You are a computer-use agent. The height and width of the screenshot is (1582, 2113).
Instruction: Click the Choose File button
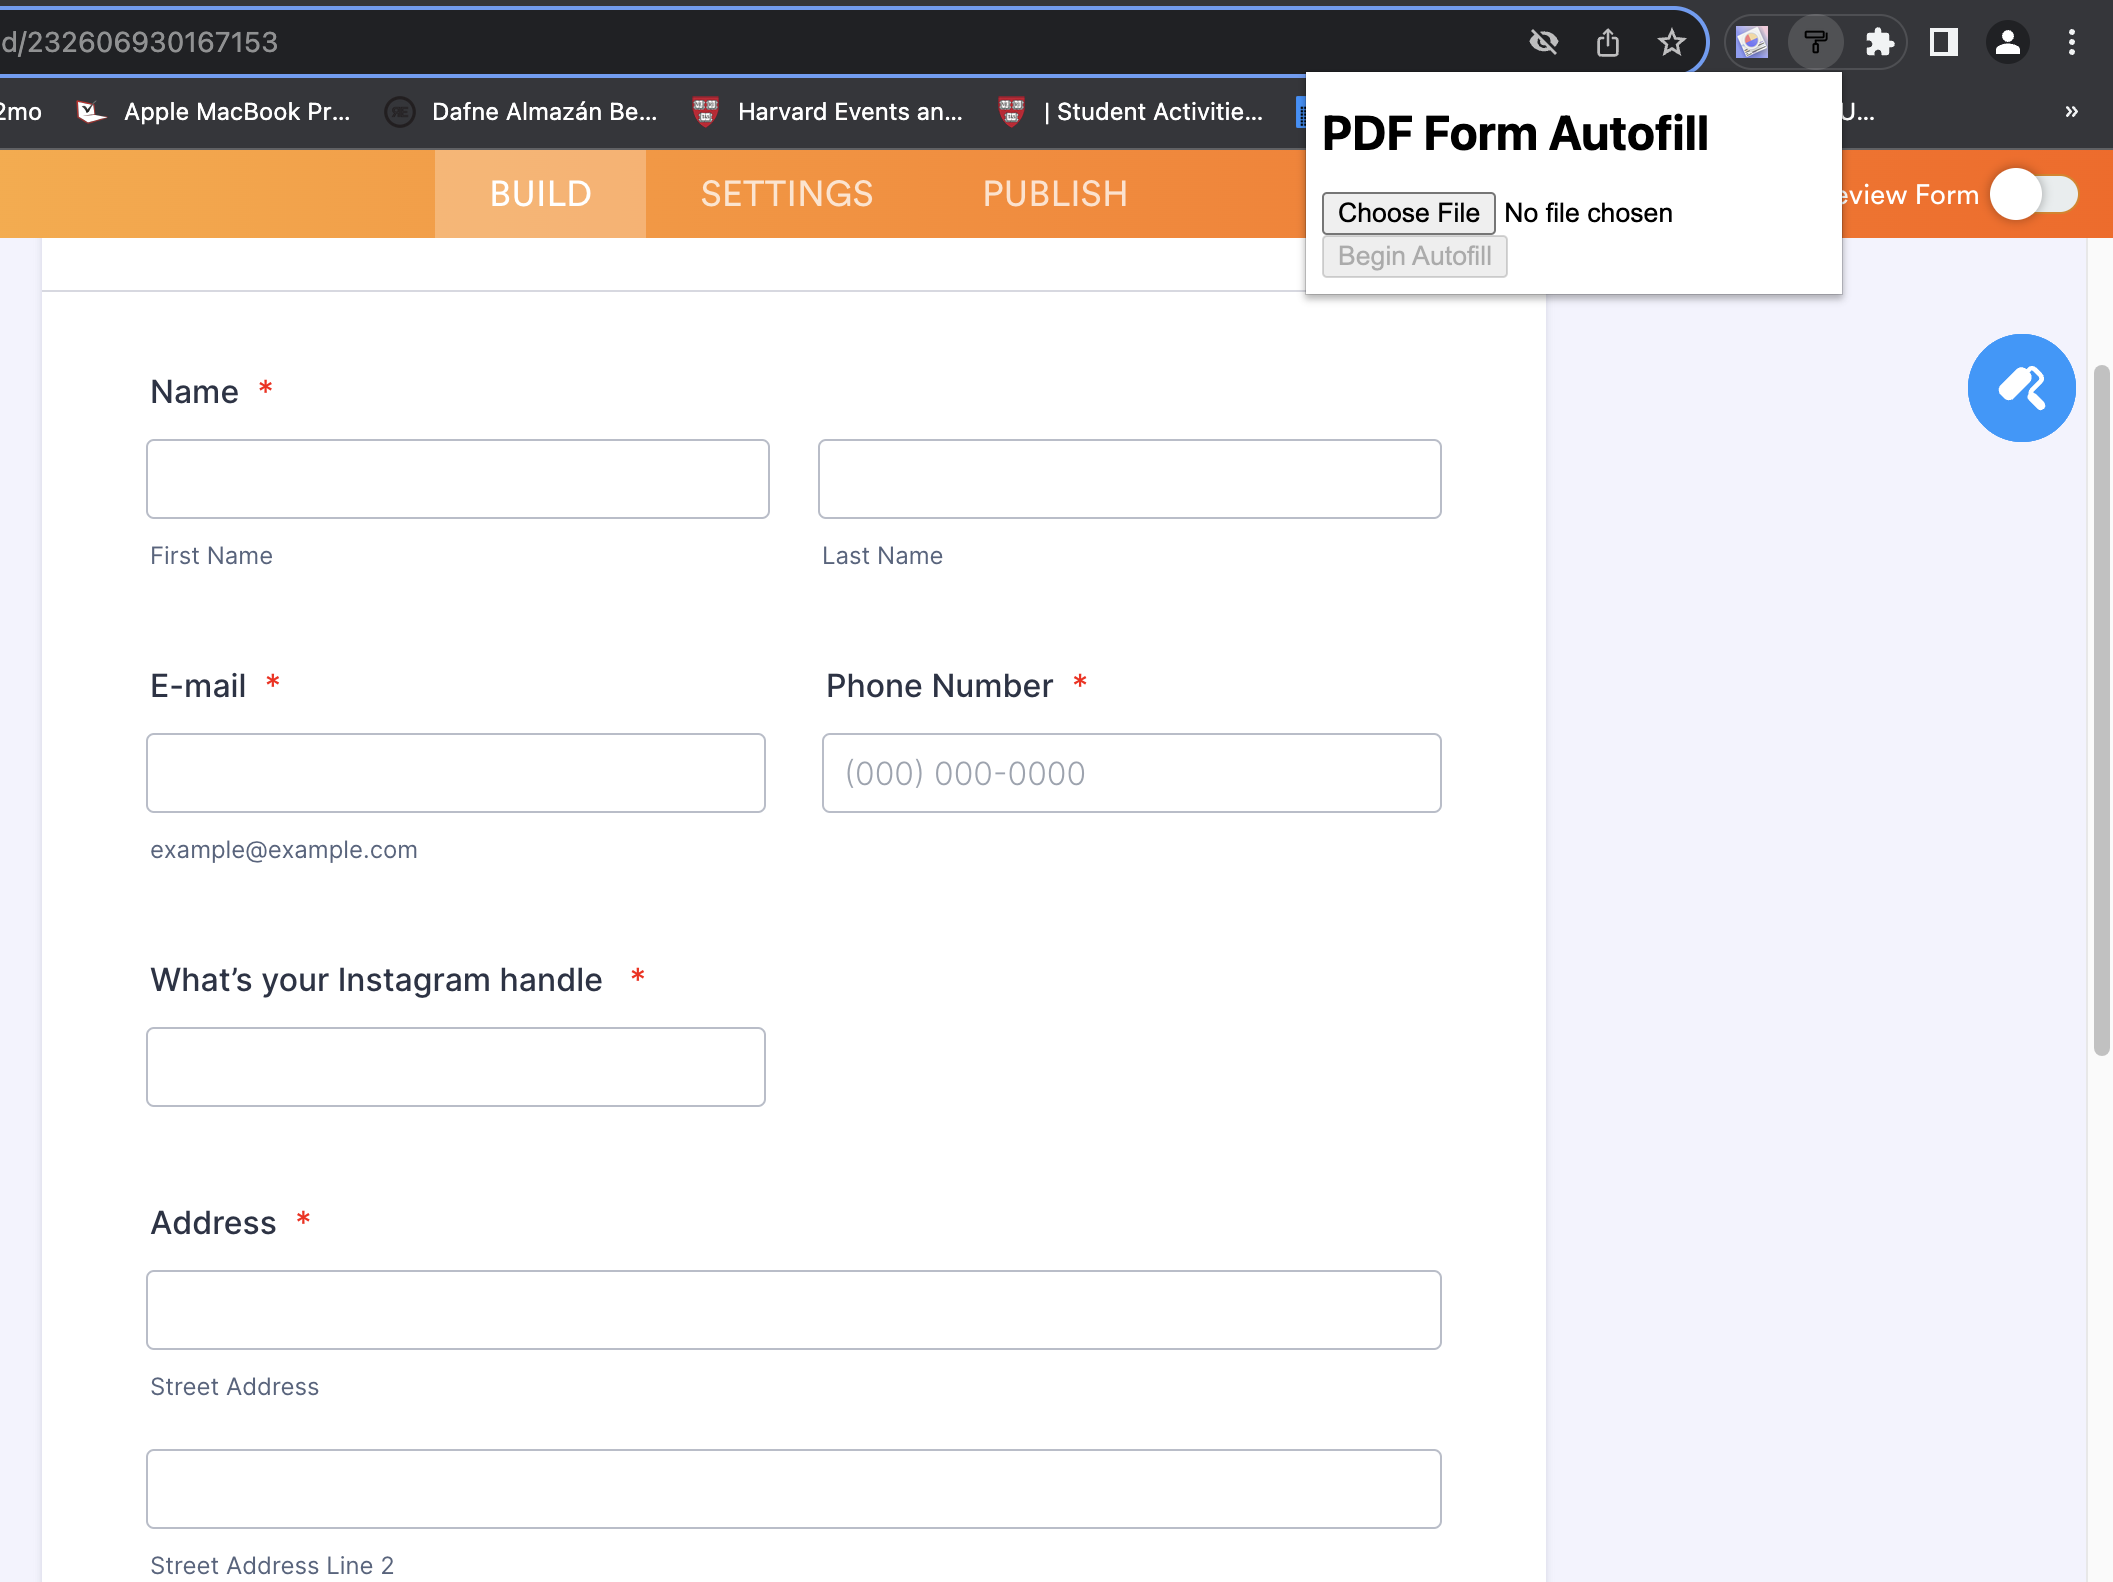pyautogui.click(x=1408, y=213)
